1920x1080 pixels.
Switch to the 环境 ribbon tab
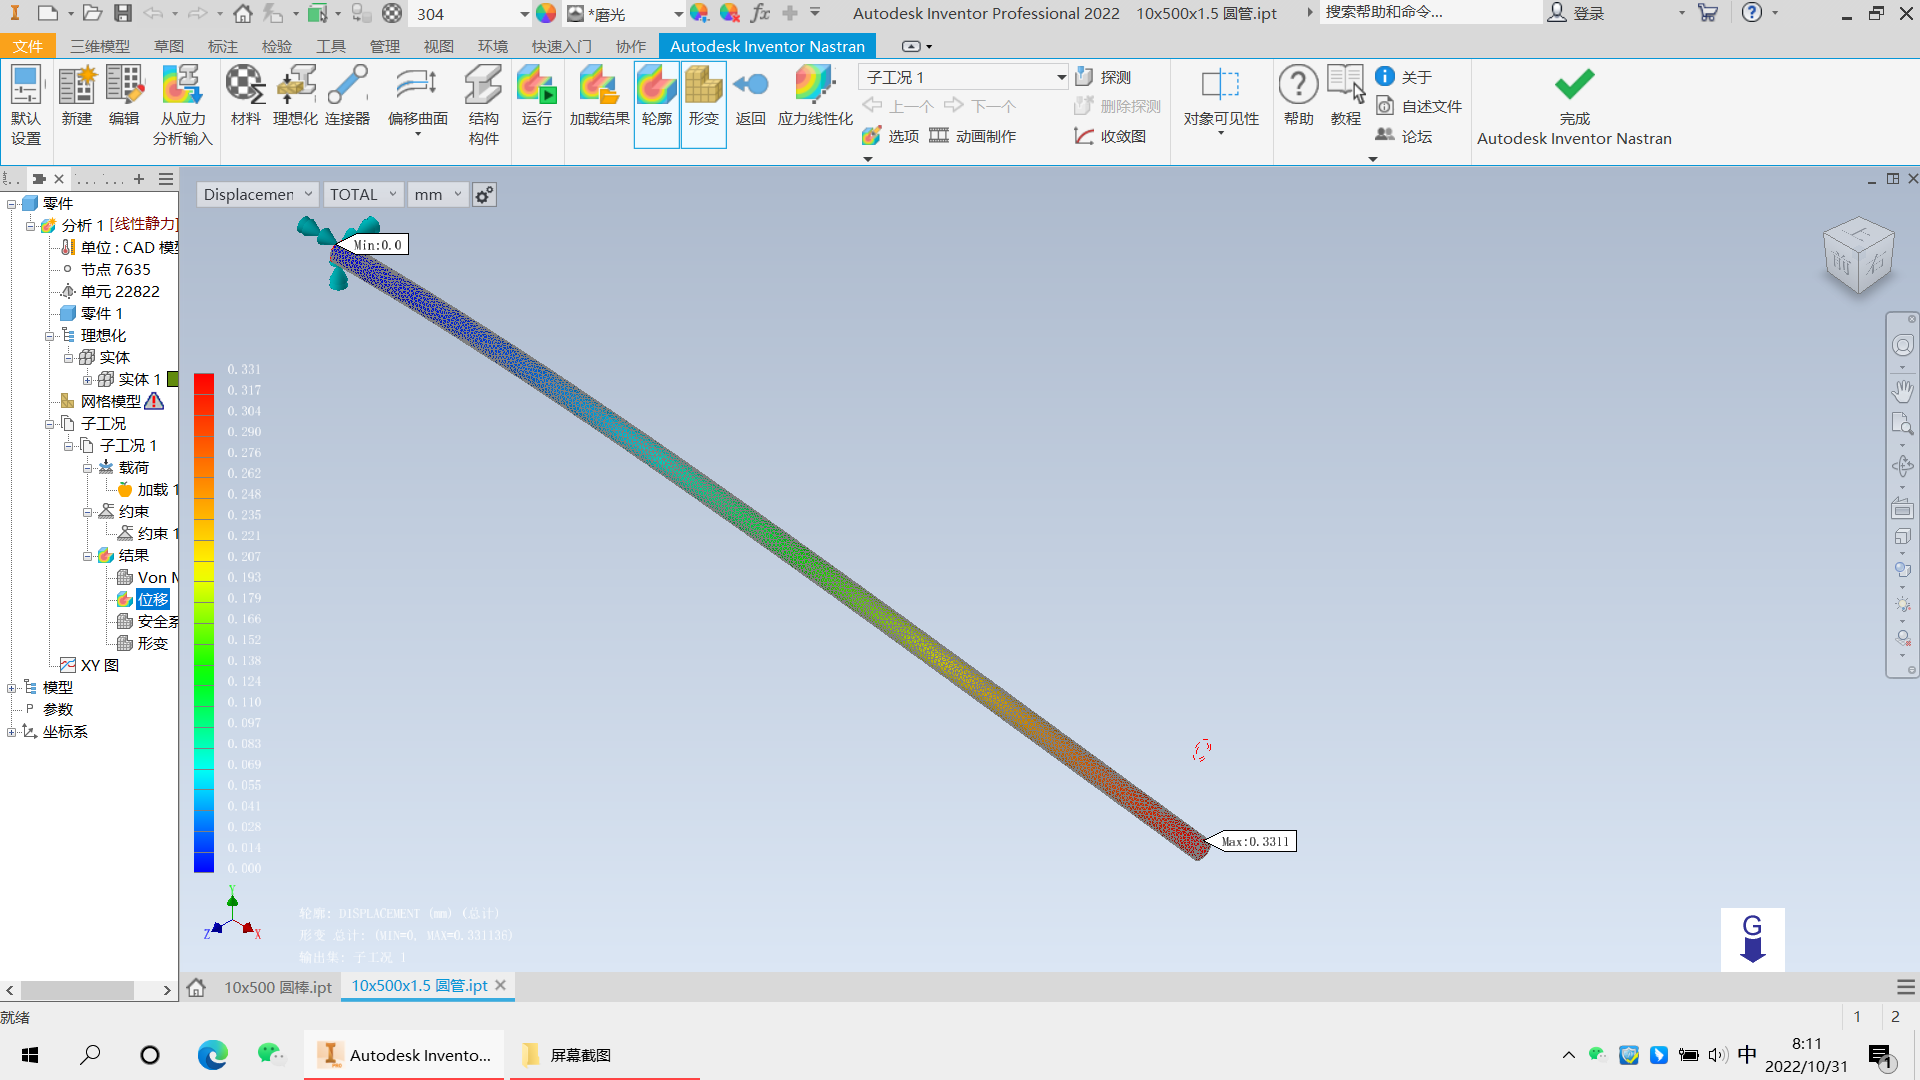[x=493, y=47]
